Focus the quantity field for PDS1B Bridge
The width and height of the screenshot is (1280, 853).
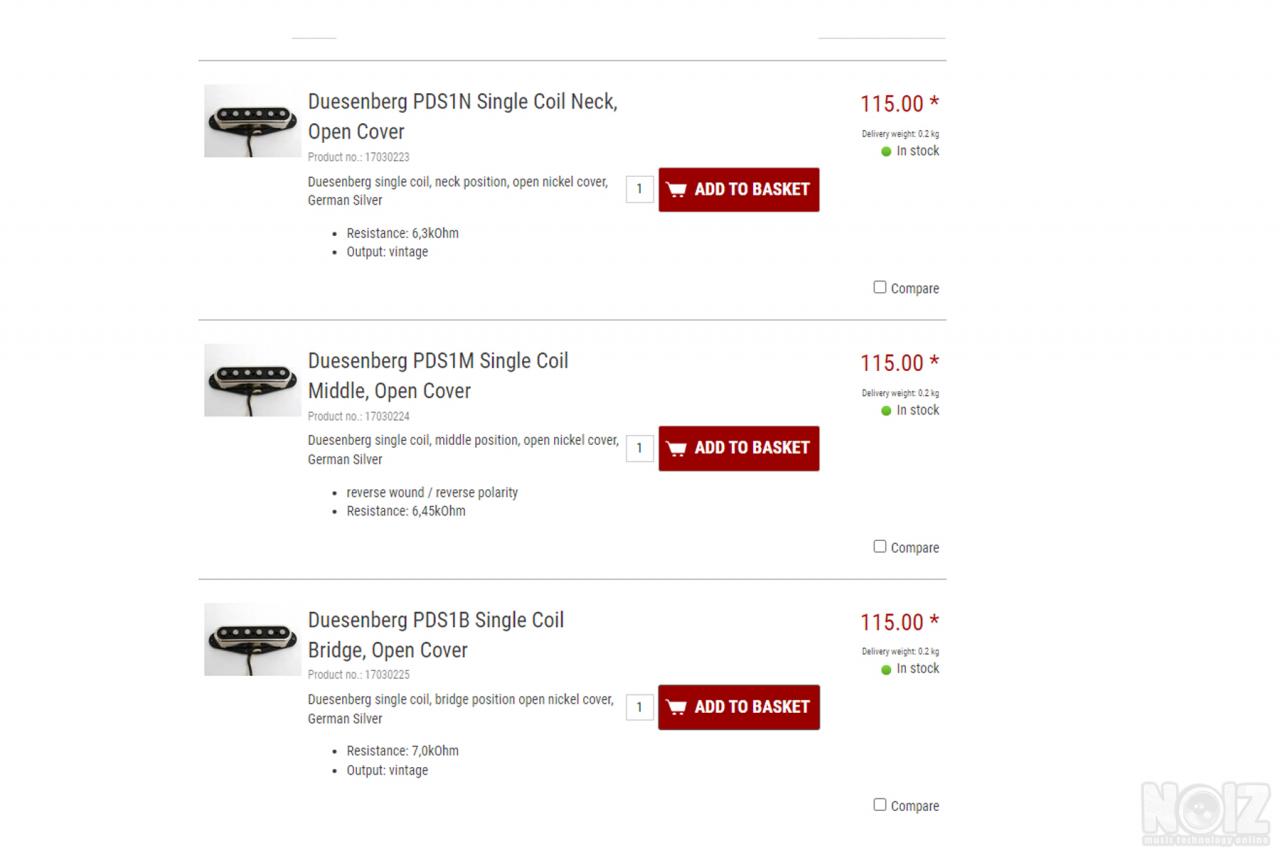(x=639, y=707)
